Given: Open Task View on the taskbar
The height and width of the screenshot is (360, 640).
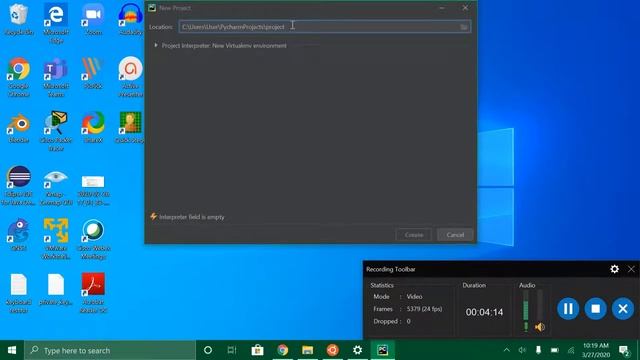Looking at the screenshot, I should [x=232, y=350].
